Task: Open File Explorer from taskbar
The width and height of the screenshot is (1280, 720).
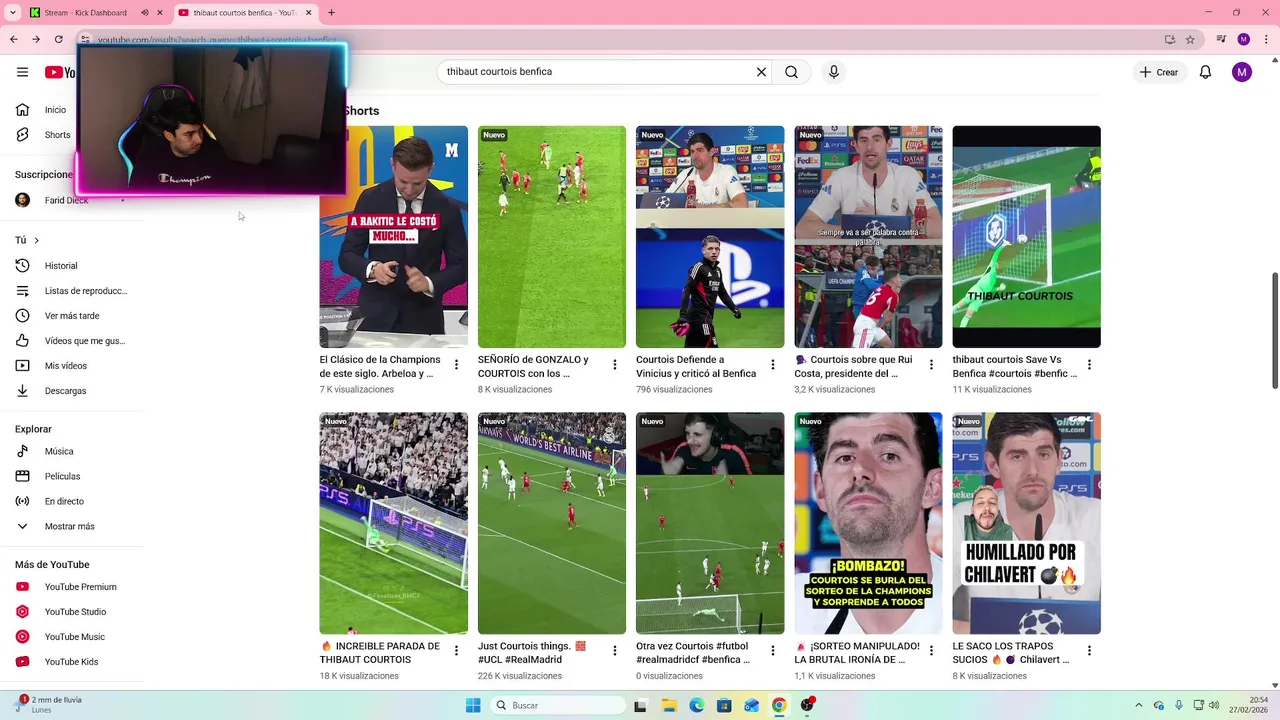Action: 669,705
